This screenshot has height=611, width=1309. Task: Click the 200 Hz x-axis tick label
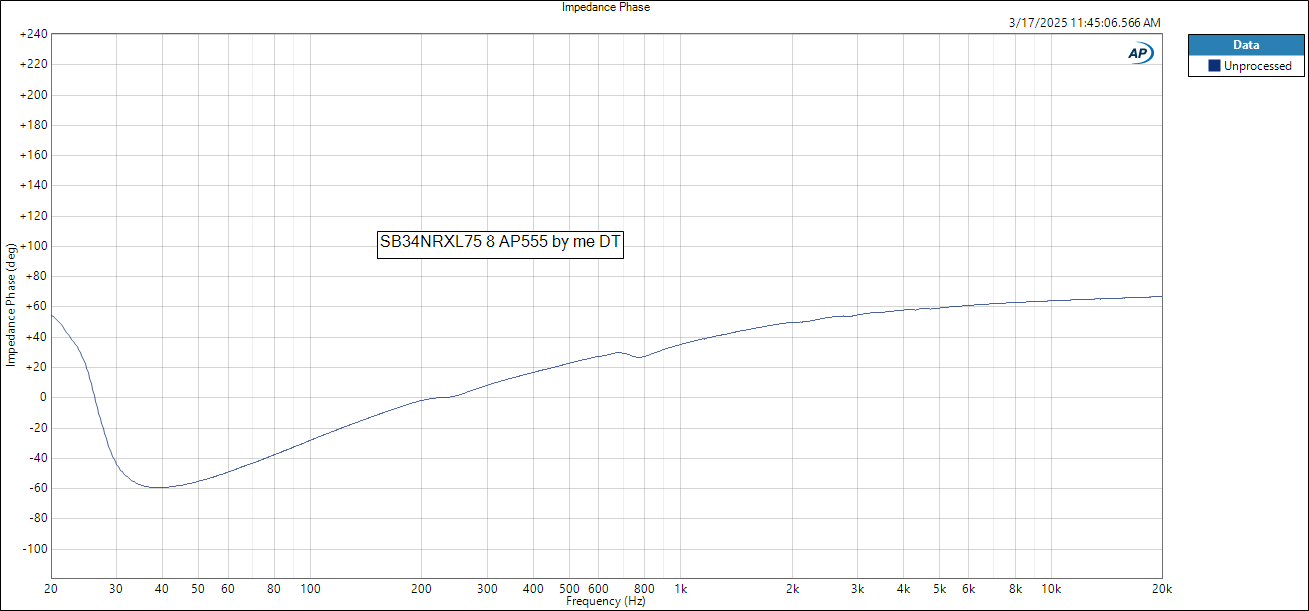coord(421,589)
